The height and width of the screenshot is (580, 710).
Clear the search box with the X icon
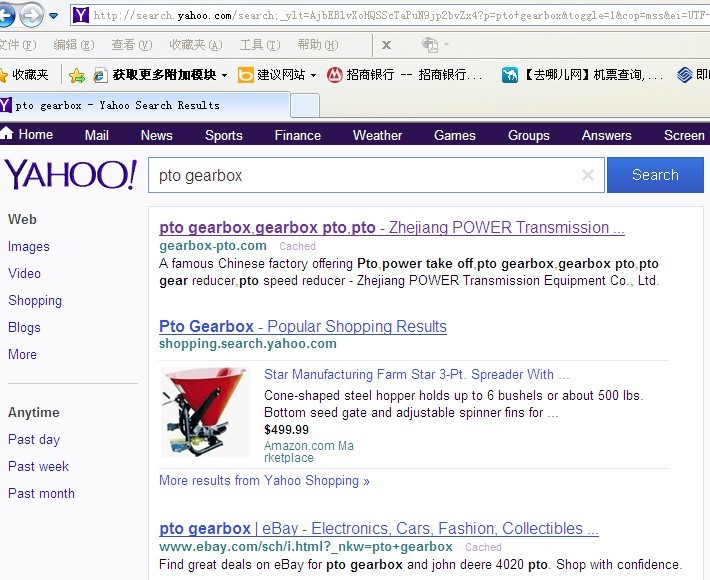pyautogui.click(x=587, y=176)
